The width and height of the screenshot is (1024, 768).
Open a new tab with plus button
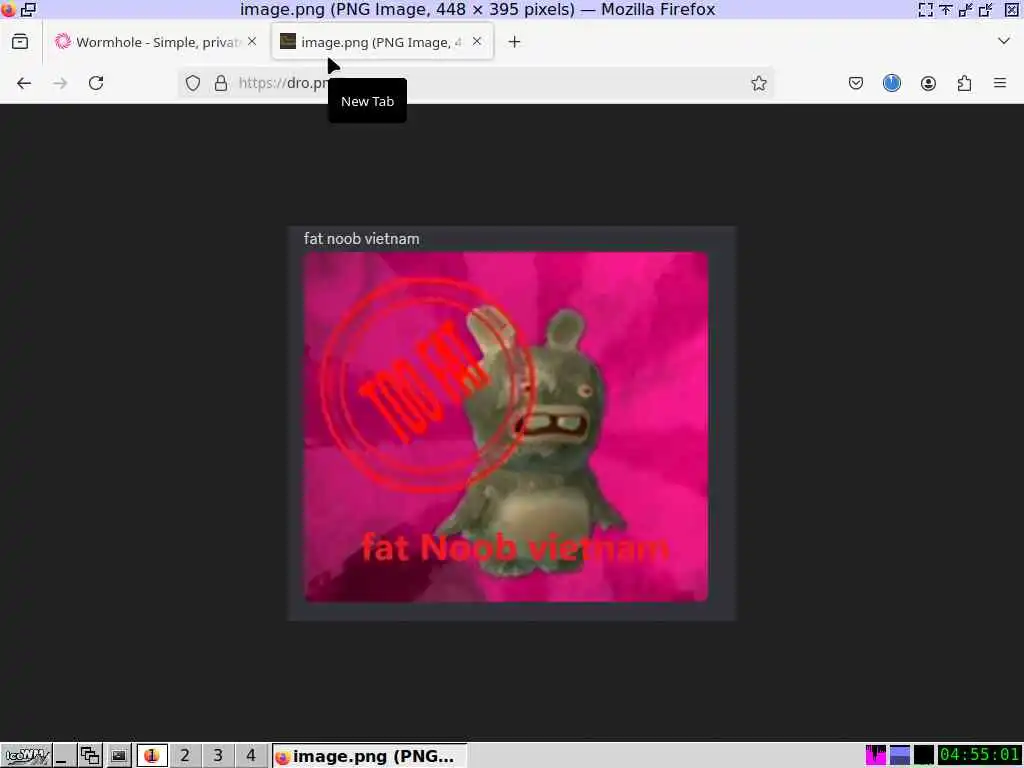coord(515,42)
